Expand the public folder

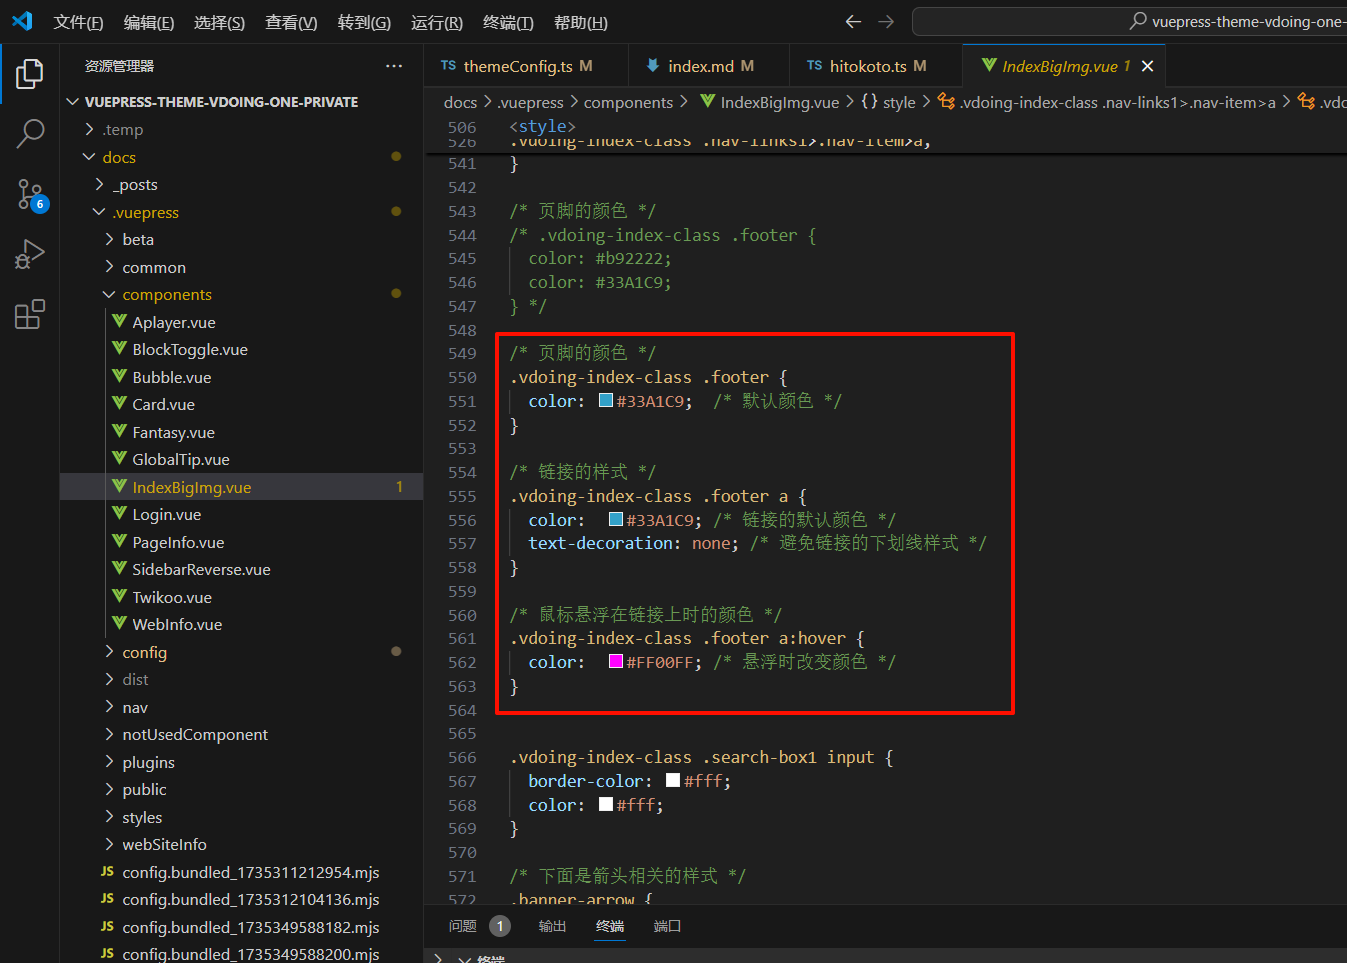tap(241, 789)
